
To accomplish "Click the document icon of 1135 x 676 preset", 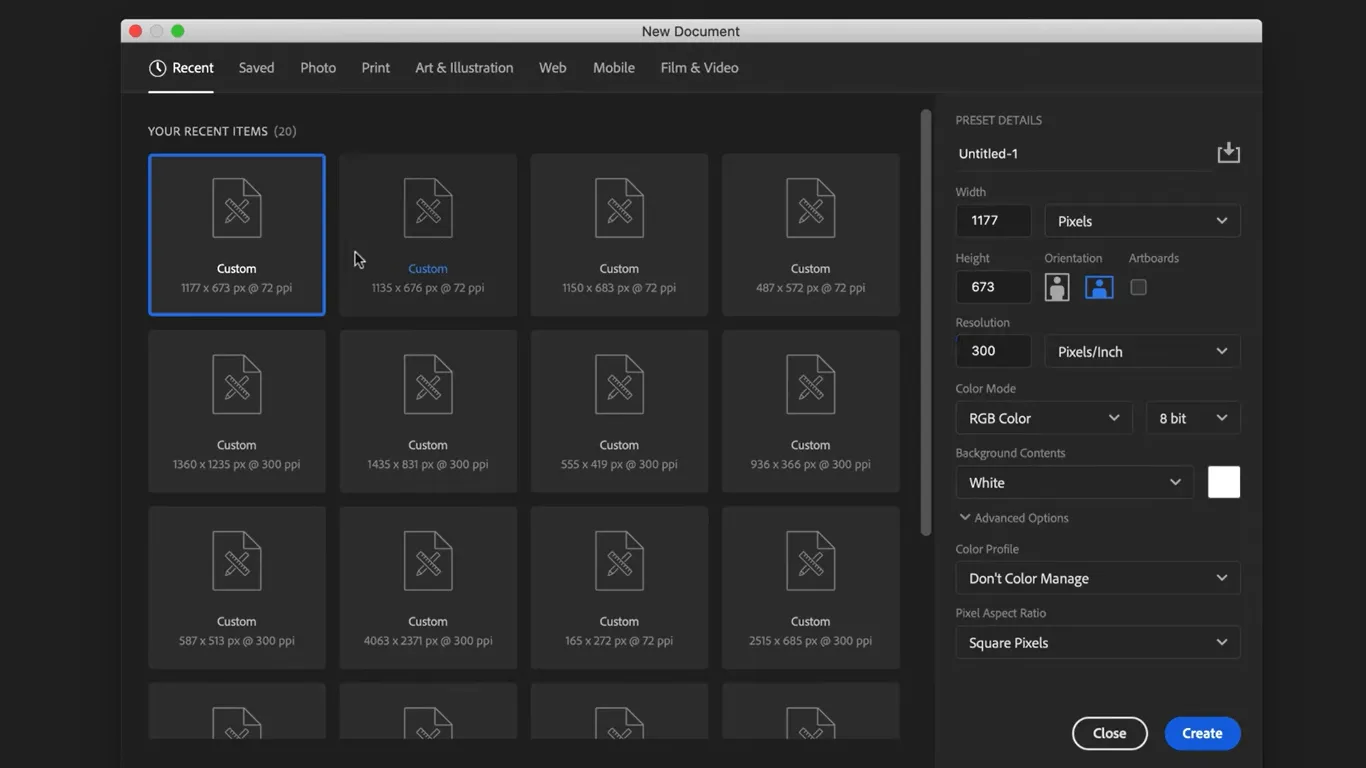I will 428,208.
